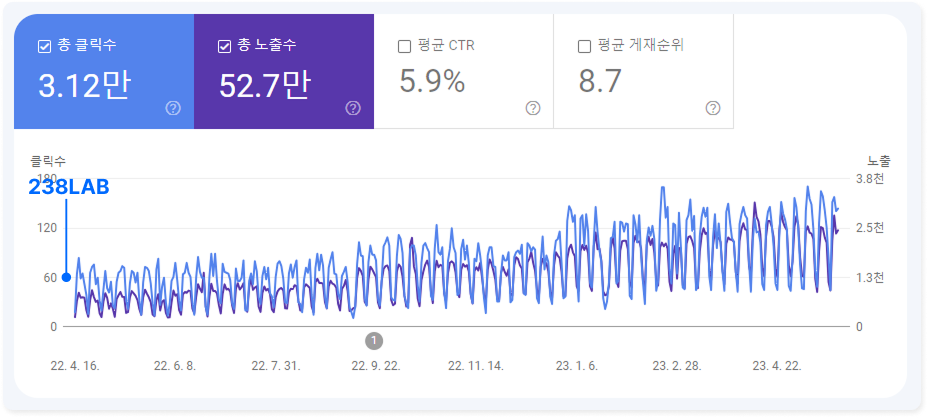
Task: Click the 23. 4. 22. date label
Action: click(777, 366)
